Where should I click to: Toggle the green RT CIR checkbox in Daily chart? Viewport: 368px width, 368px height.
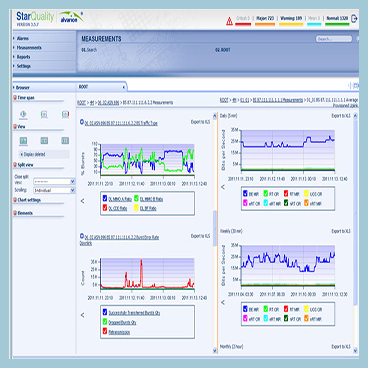(266, 193)
